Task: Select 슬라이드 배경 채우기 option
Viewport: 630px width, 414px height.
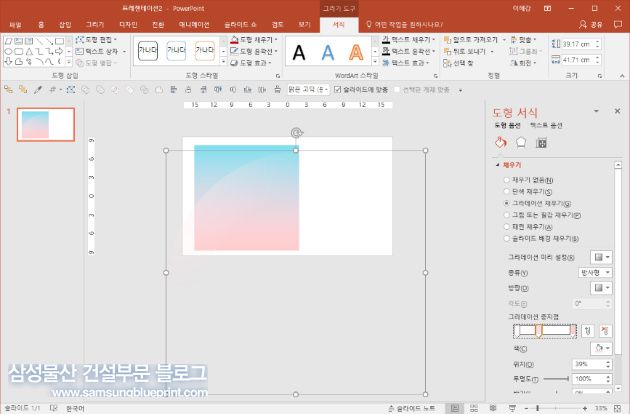Action: (541, 238)
